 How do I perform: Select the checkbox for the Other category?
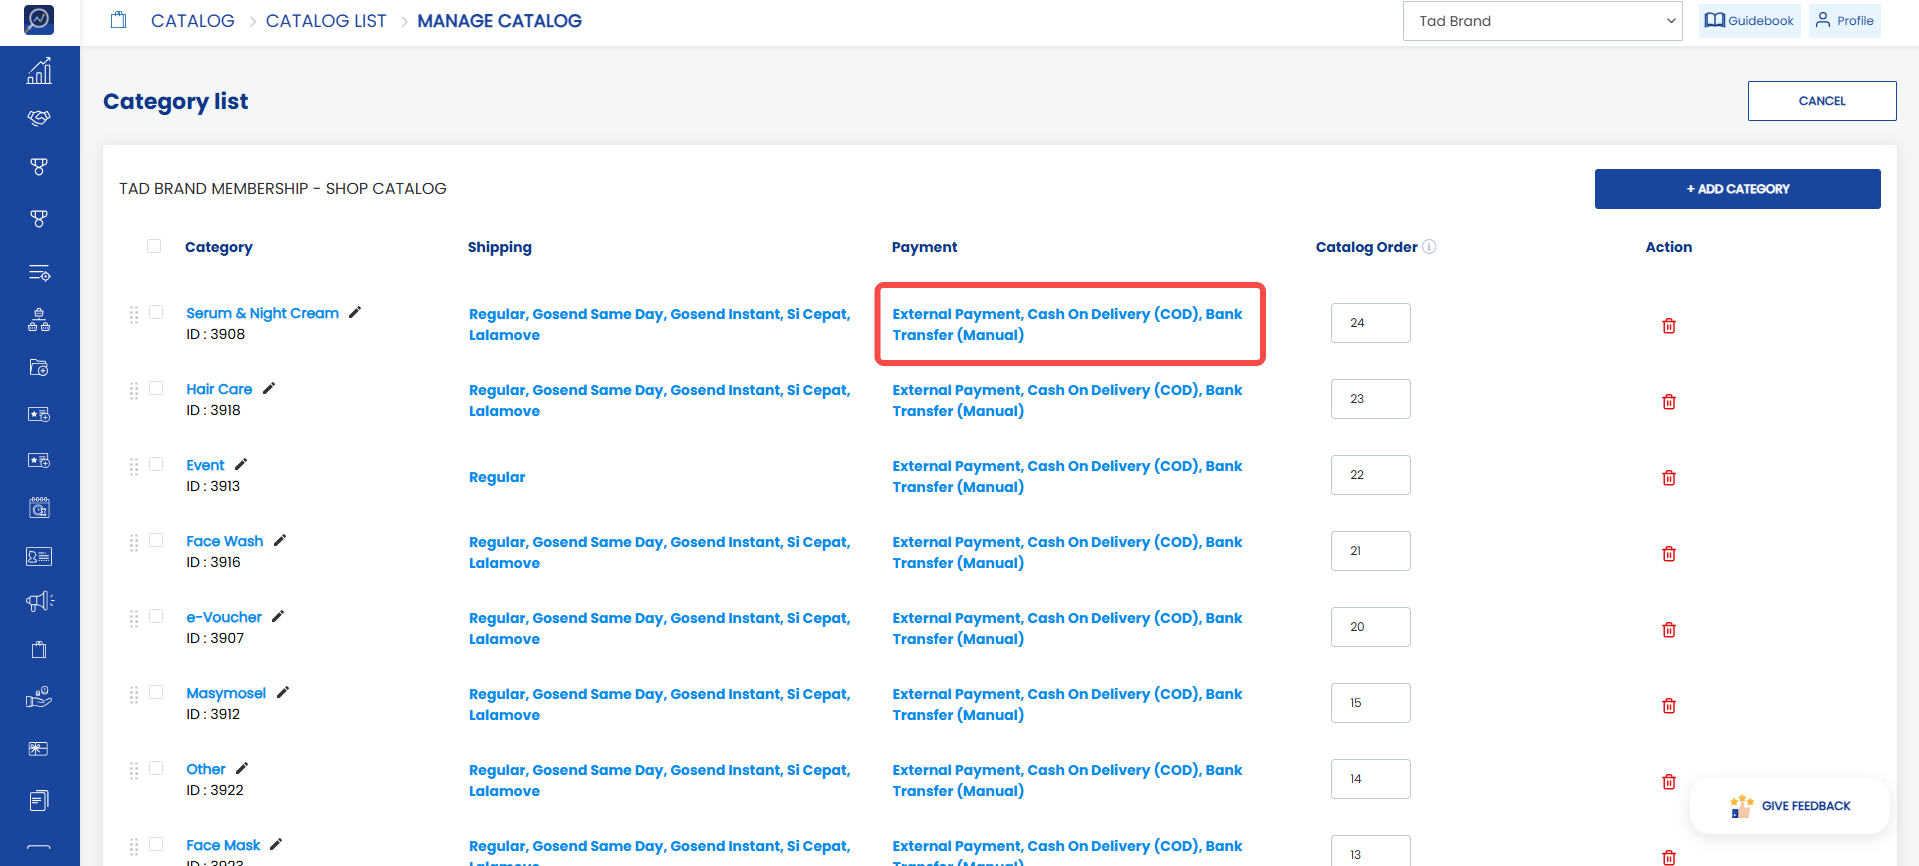(x=156, y=768)
